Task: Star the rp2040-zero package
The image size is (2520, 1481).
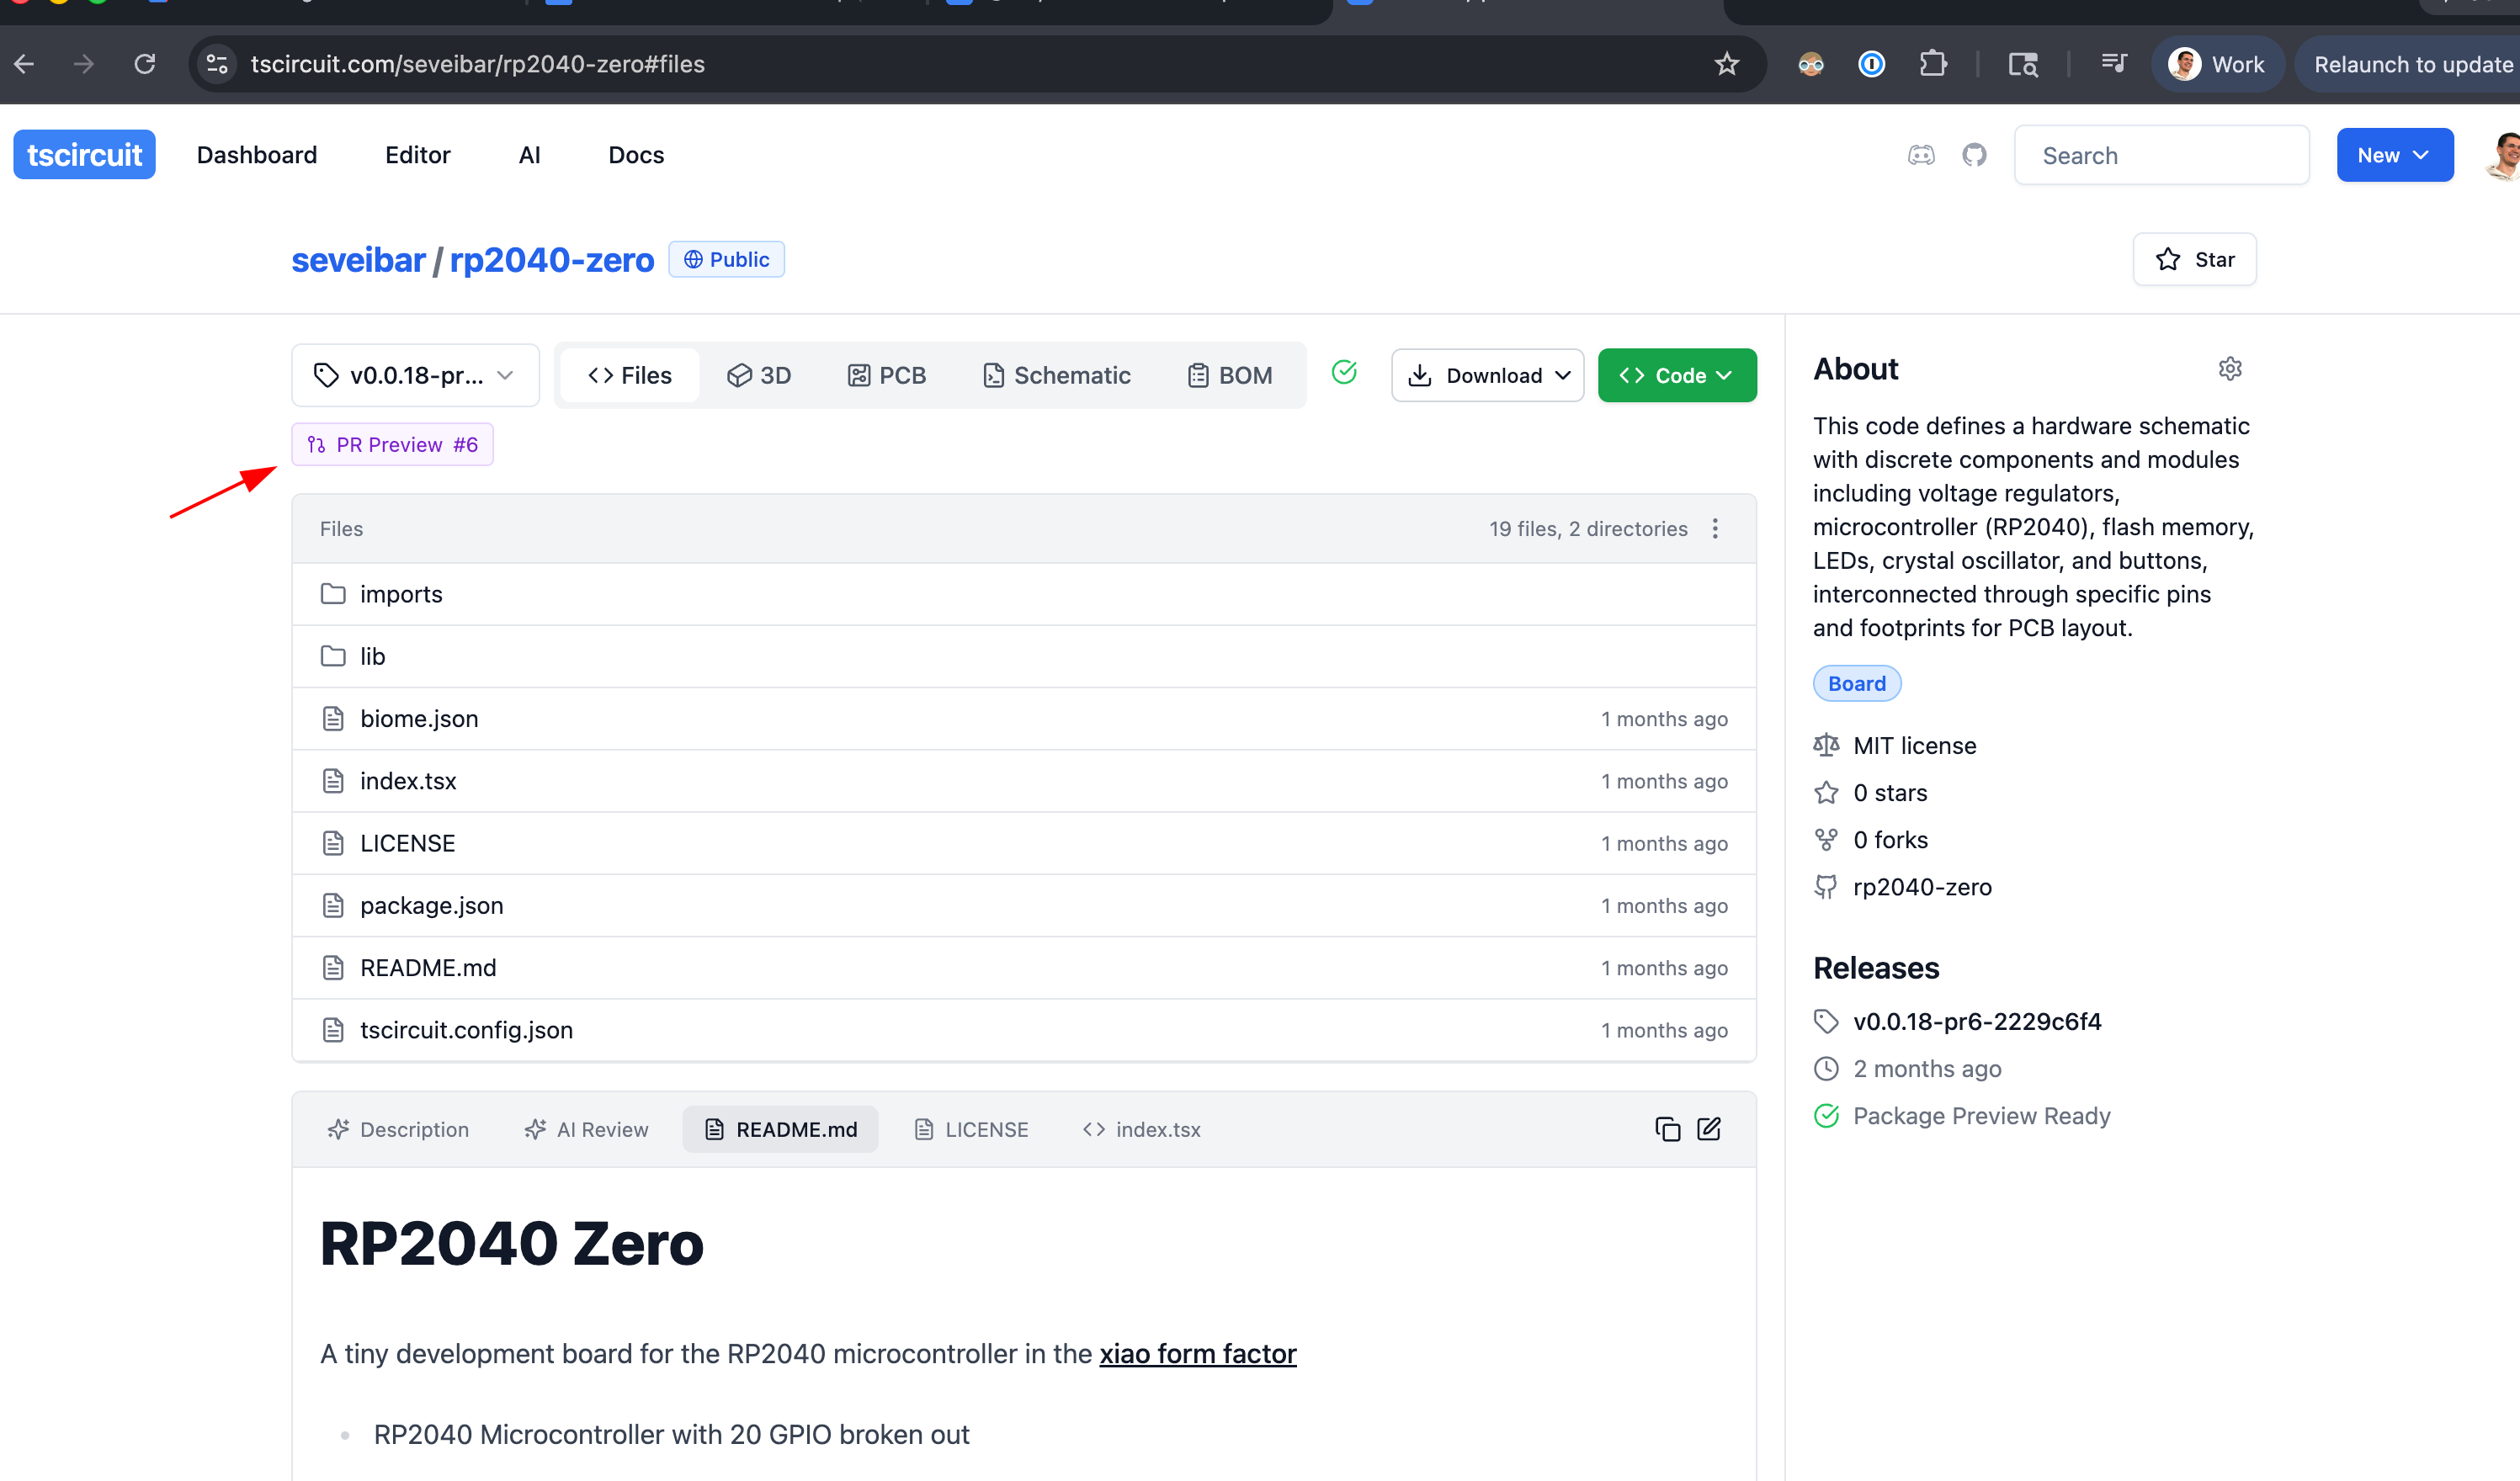Action: (2194, 260)
